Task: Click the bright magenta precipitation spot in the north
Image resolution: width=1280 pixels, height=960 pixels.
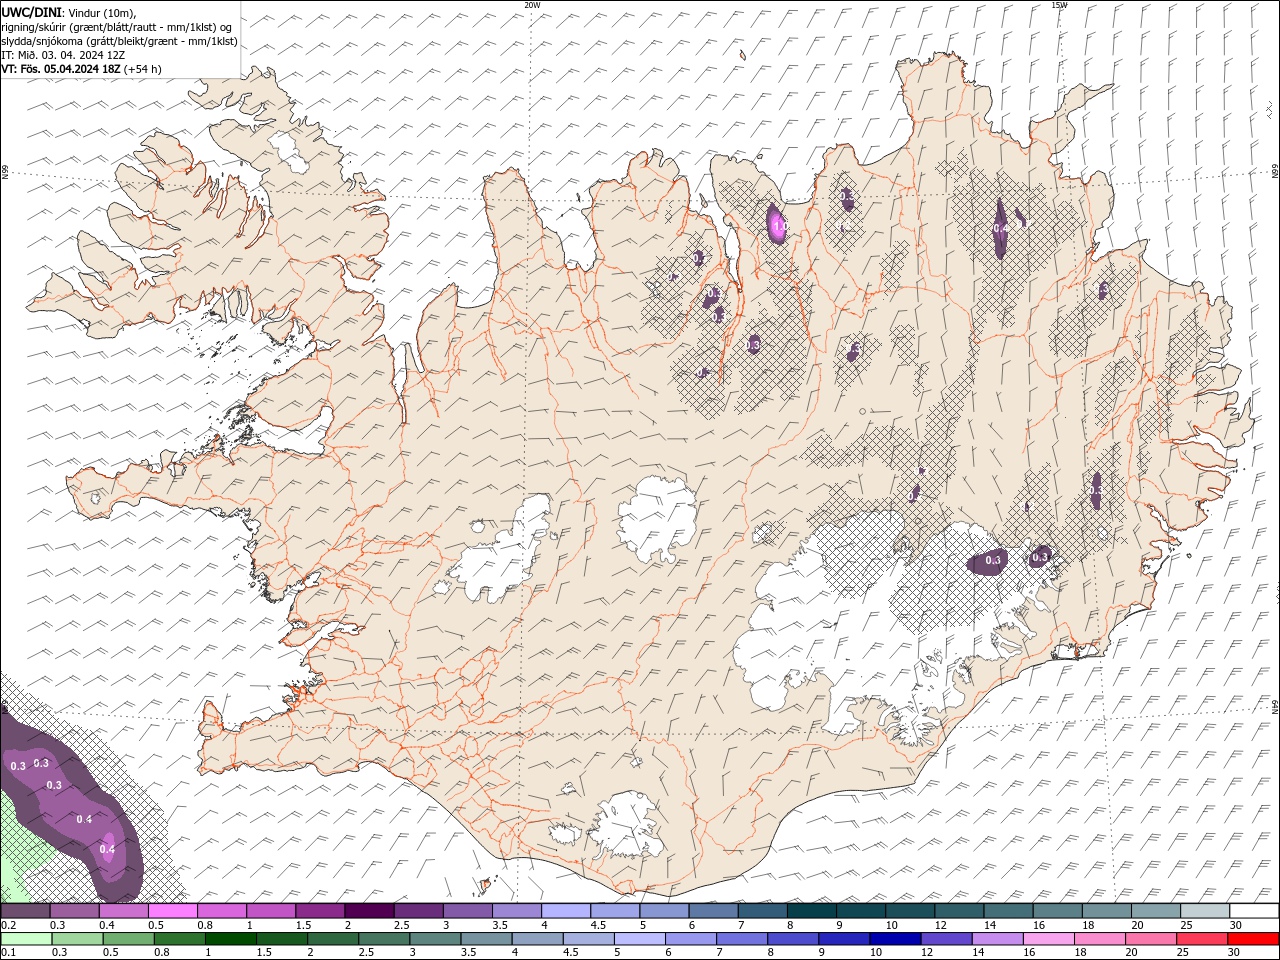Action: pyautogui.click(x=777, y=223)
